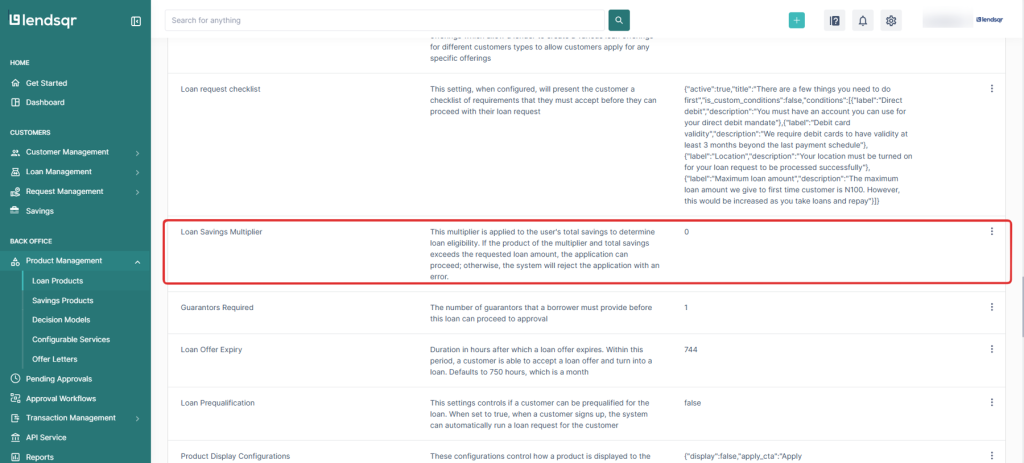
Task: Open options menu for Guarantors Required row
Action: point(991,307)
